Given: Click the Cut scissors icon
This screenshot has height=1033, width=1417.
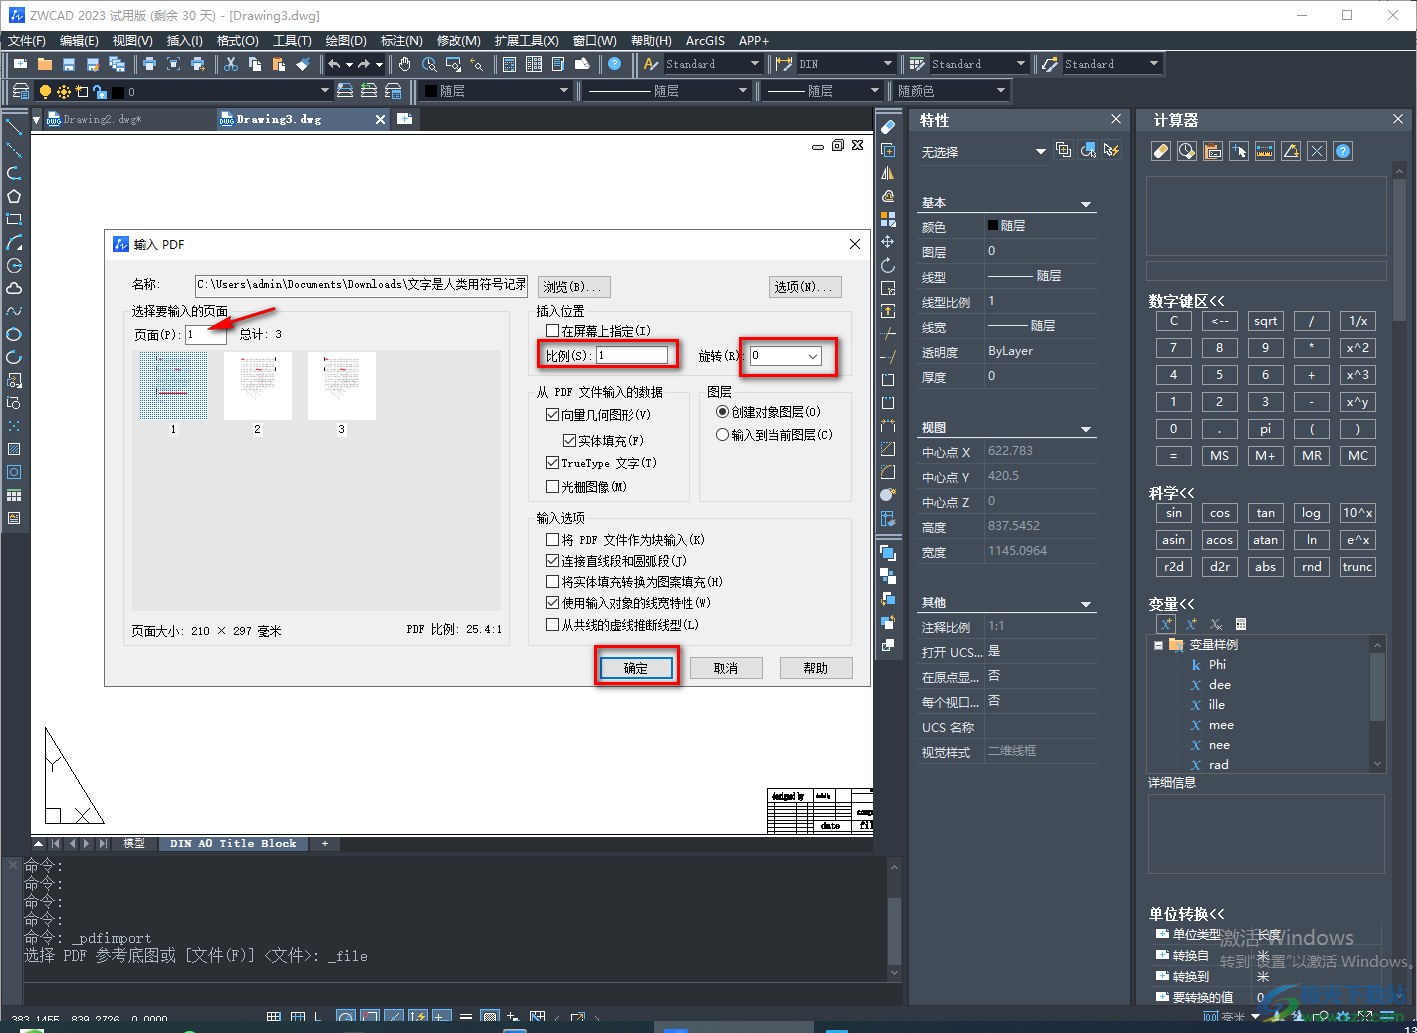Looking at the screenshot, I should pyautogui.click(x=231, y=64).
